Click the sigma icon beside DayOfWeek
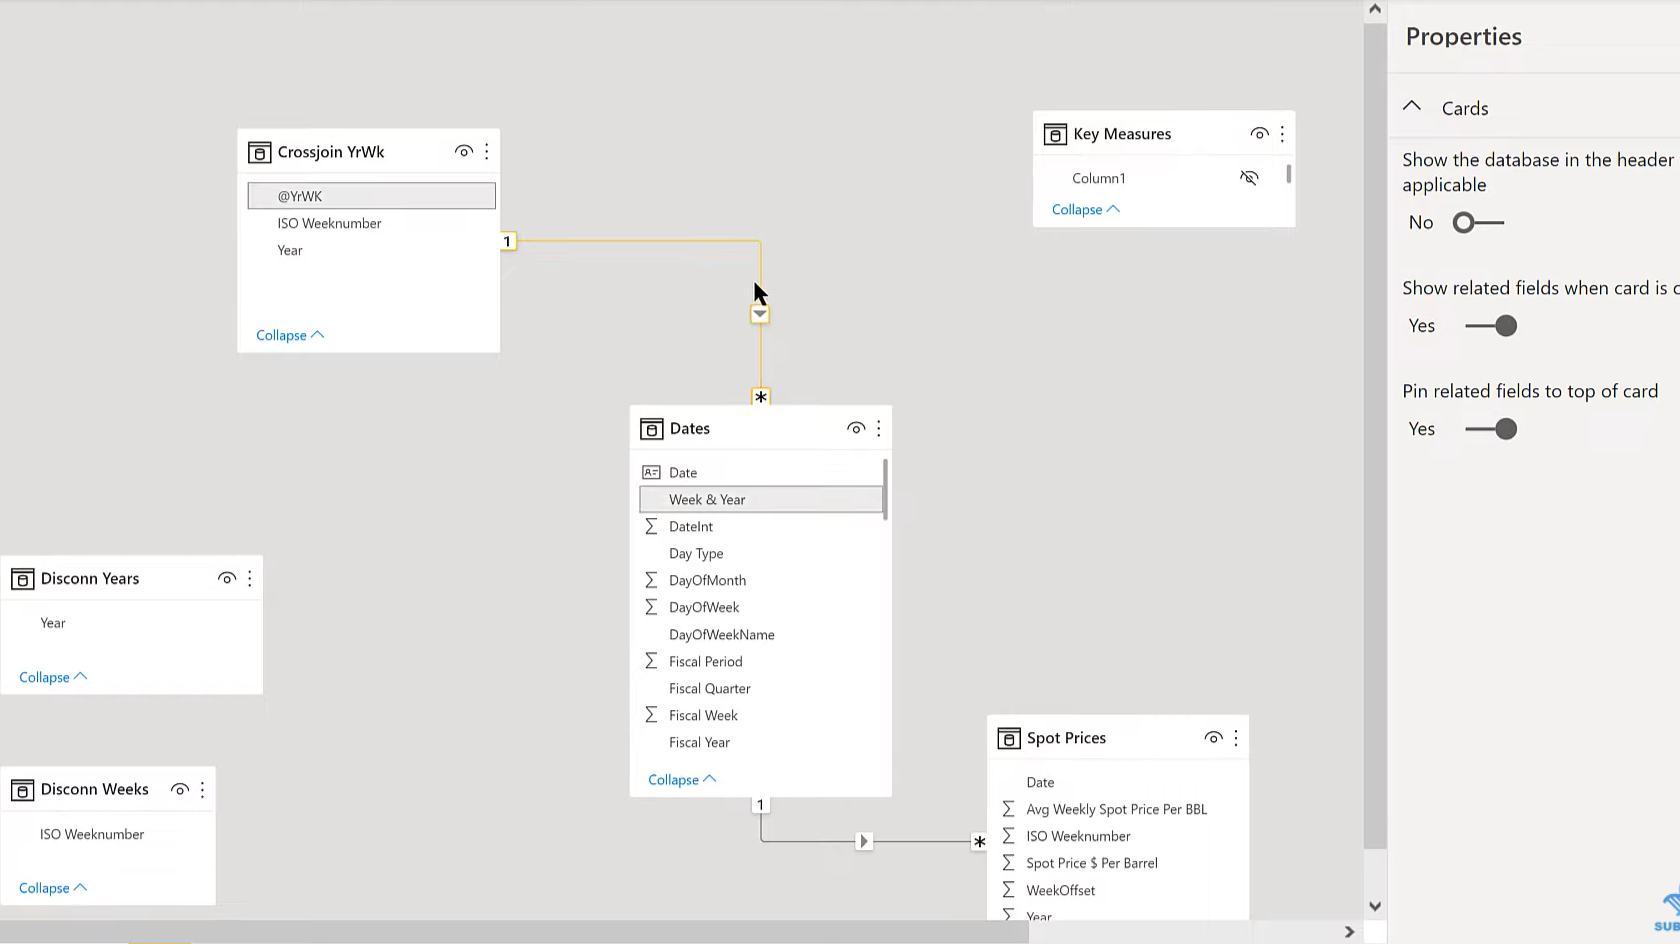1680x944 pixels. (651, 607)
